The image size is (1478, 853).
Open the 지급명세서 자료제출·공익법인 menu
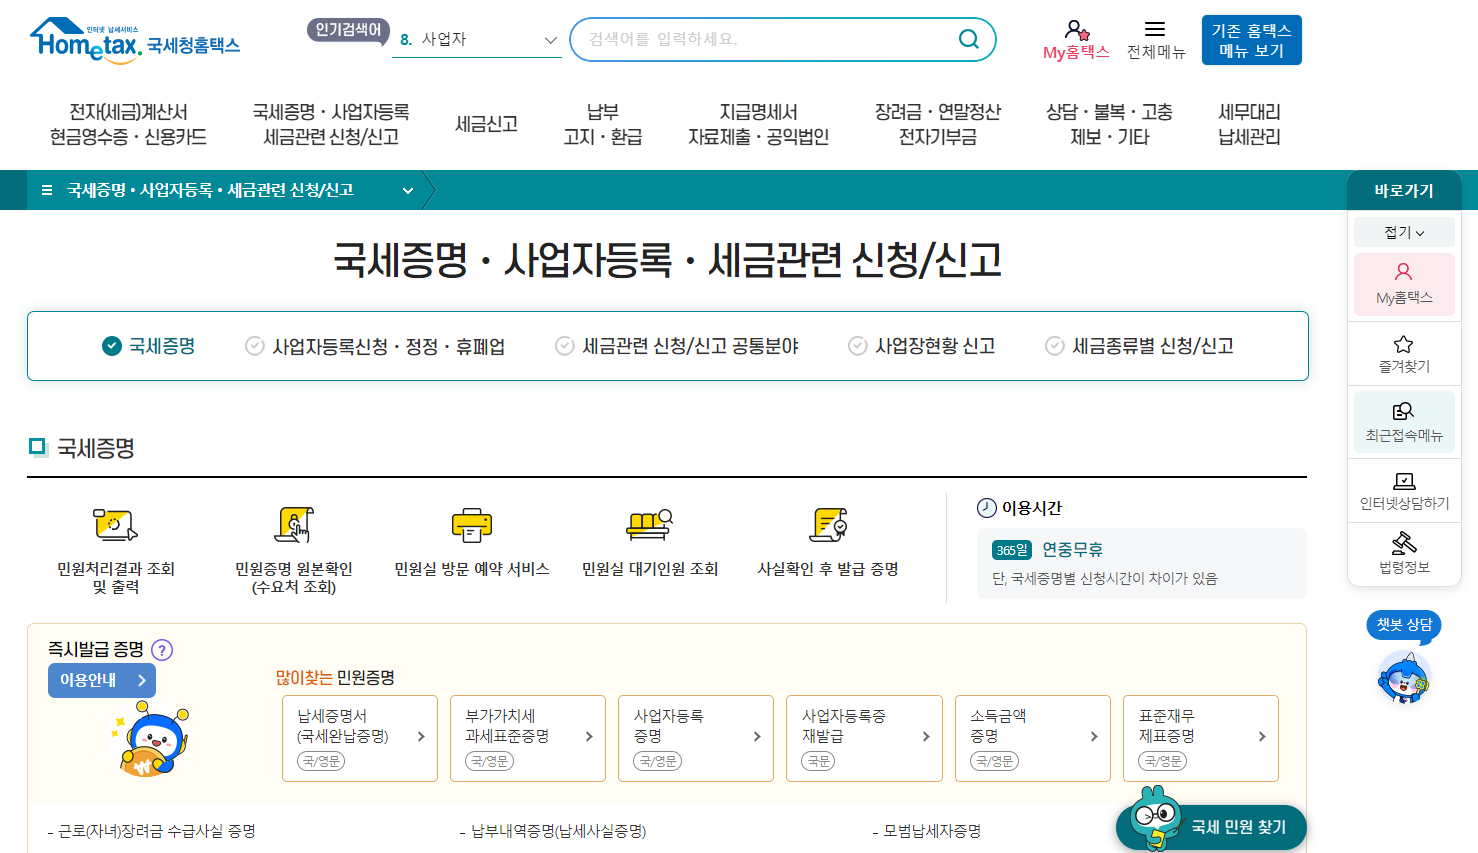click(760, 123)
